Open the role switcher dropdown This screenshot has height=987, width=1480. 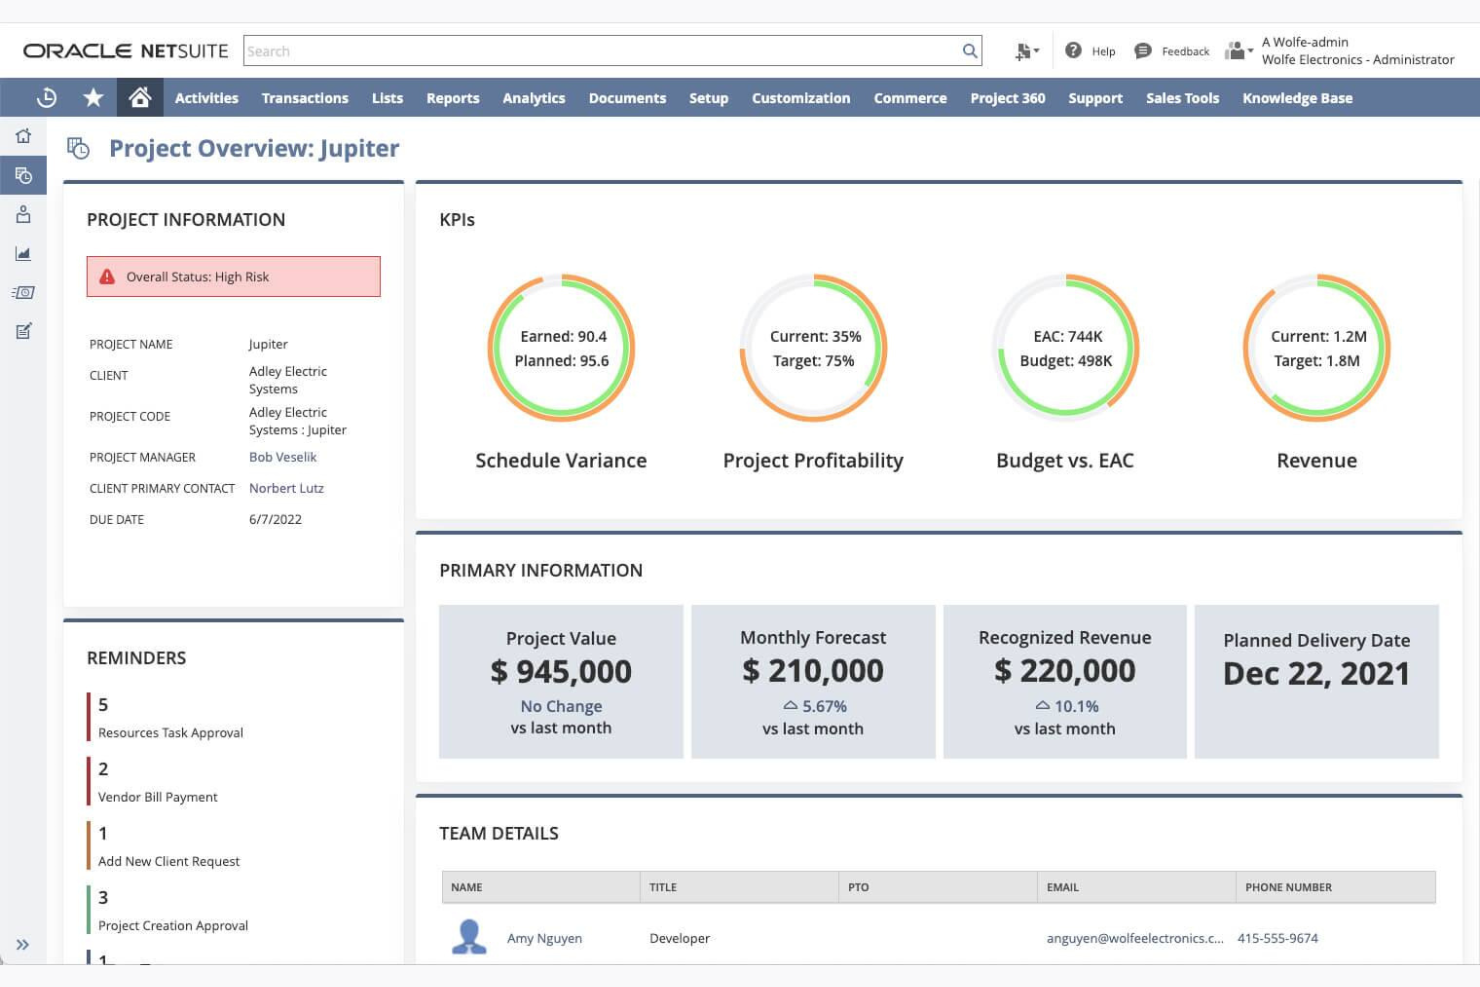pyautogui.click(x=1239, y=51)
